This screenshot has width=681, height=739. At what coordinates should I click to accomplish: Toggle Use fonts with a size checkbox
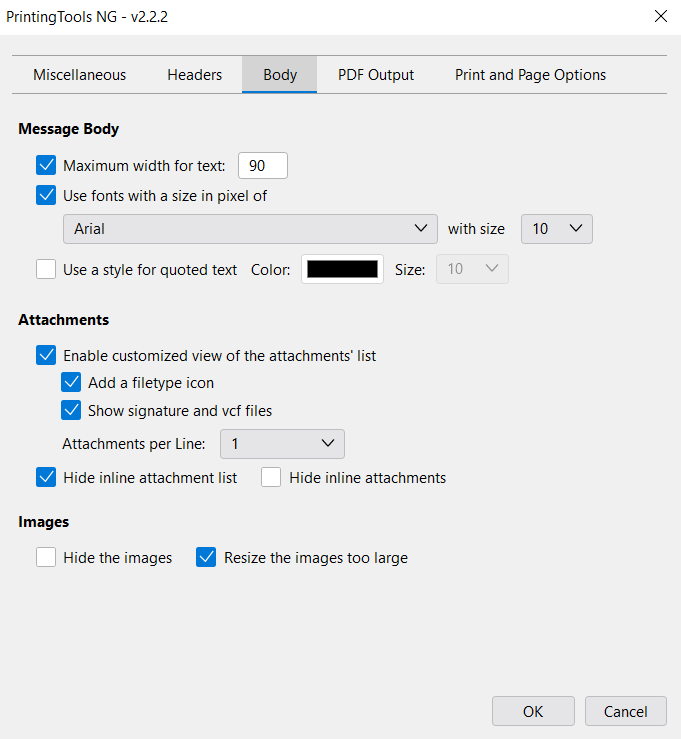click(46, 195)
